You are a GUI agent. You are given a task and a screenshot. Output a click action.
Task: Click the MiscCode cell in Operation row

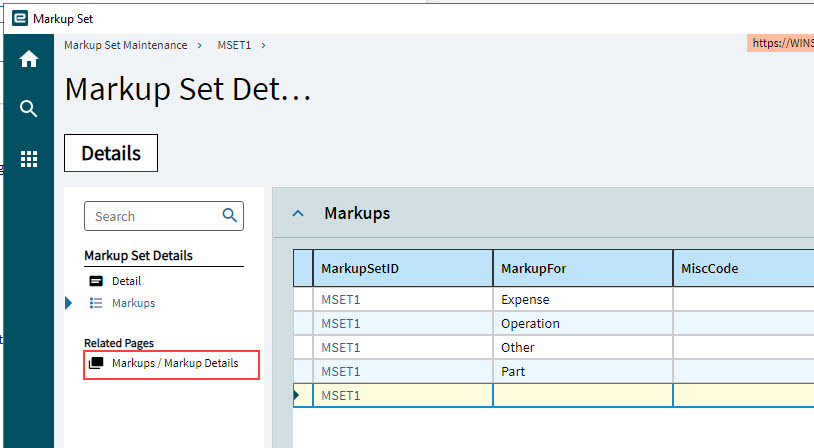744,323
